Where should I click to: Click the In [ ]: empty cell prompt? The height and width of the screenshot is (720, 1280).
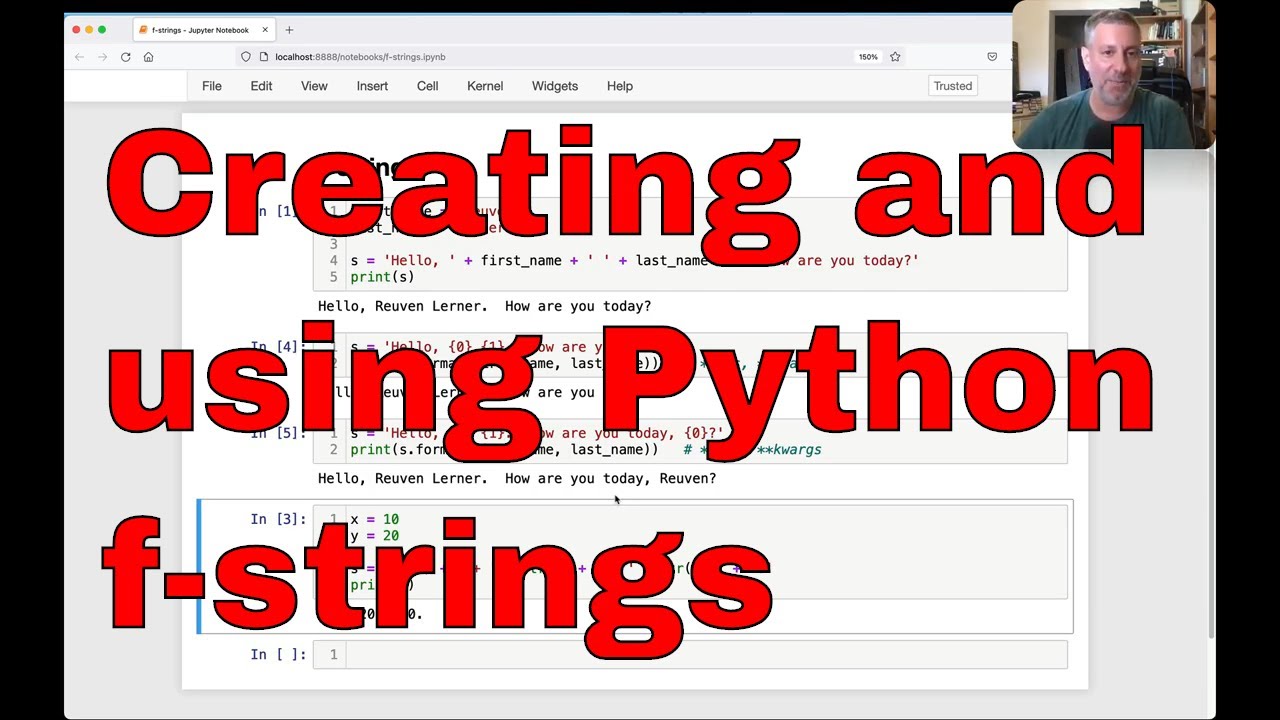pyautogui.click(x=278, y=655)
